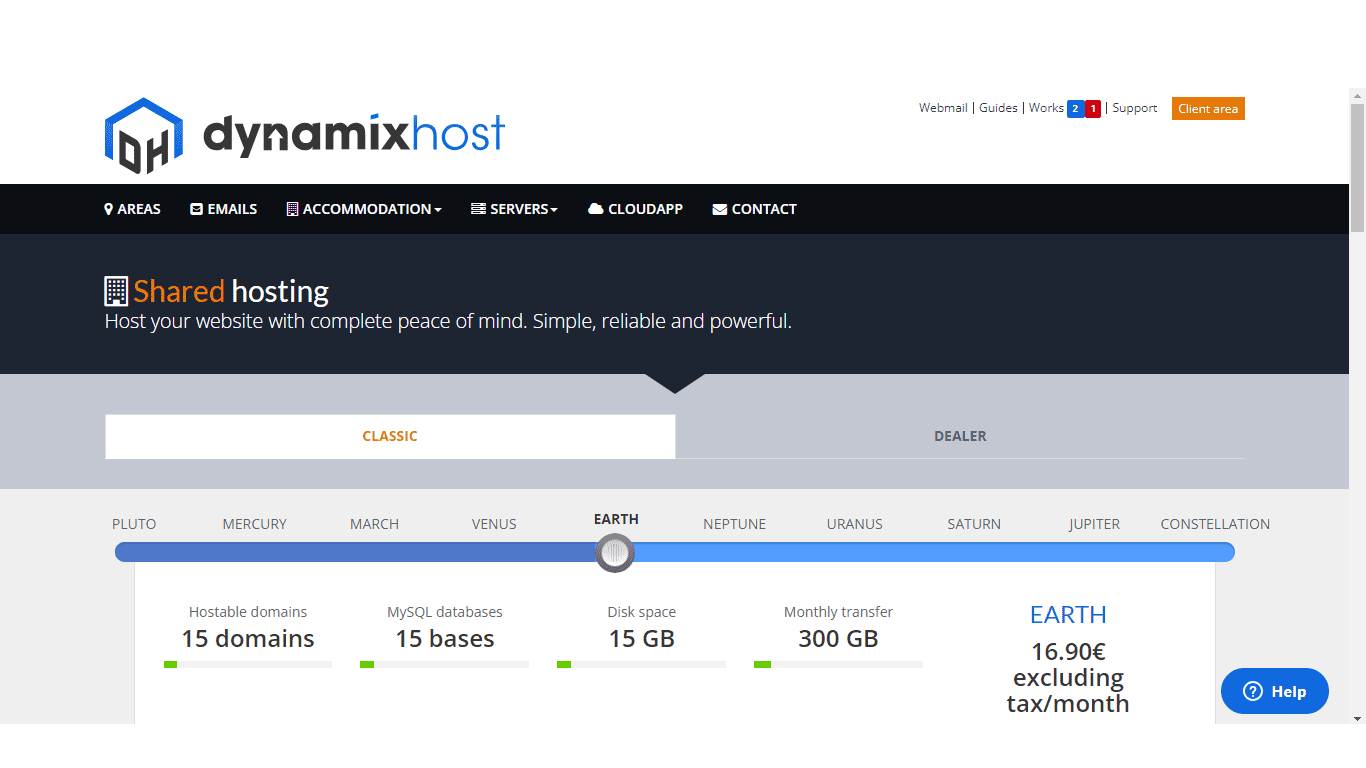Click the '300 GB' monthly transfer value
The image size is (1366, 768).
point(838,639)
